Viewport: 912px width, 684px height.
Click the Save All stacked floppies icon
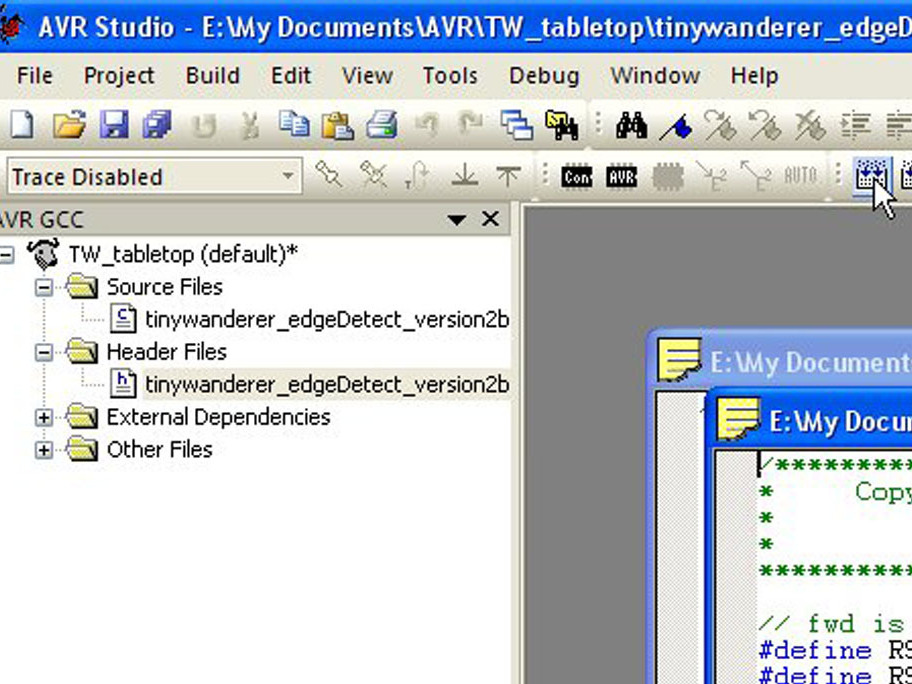coord(158,124)
